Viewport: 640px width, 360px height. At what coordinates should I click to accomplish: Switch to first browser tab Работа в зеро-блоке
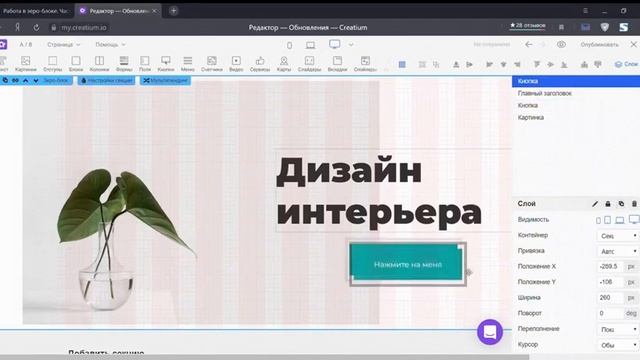click(x=36, y=11)
